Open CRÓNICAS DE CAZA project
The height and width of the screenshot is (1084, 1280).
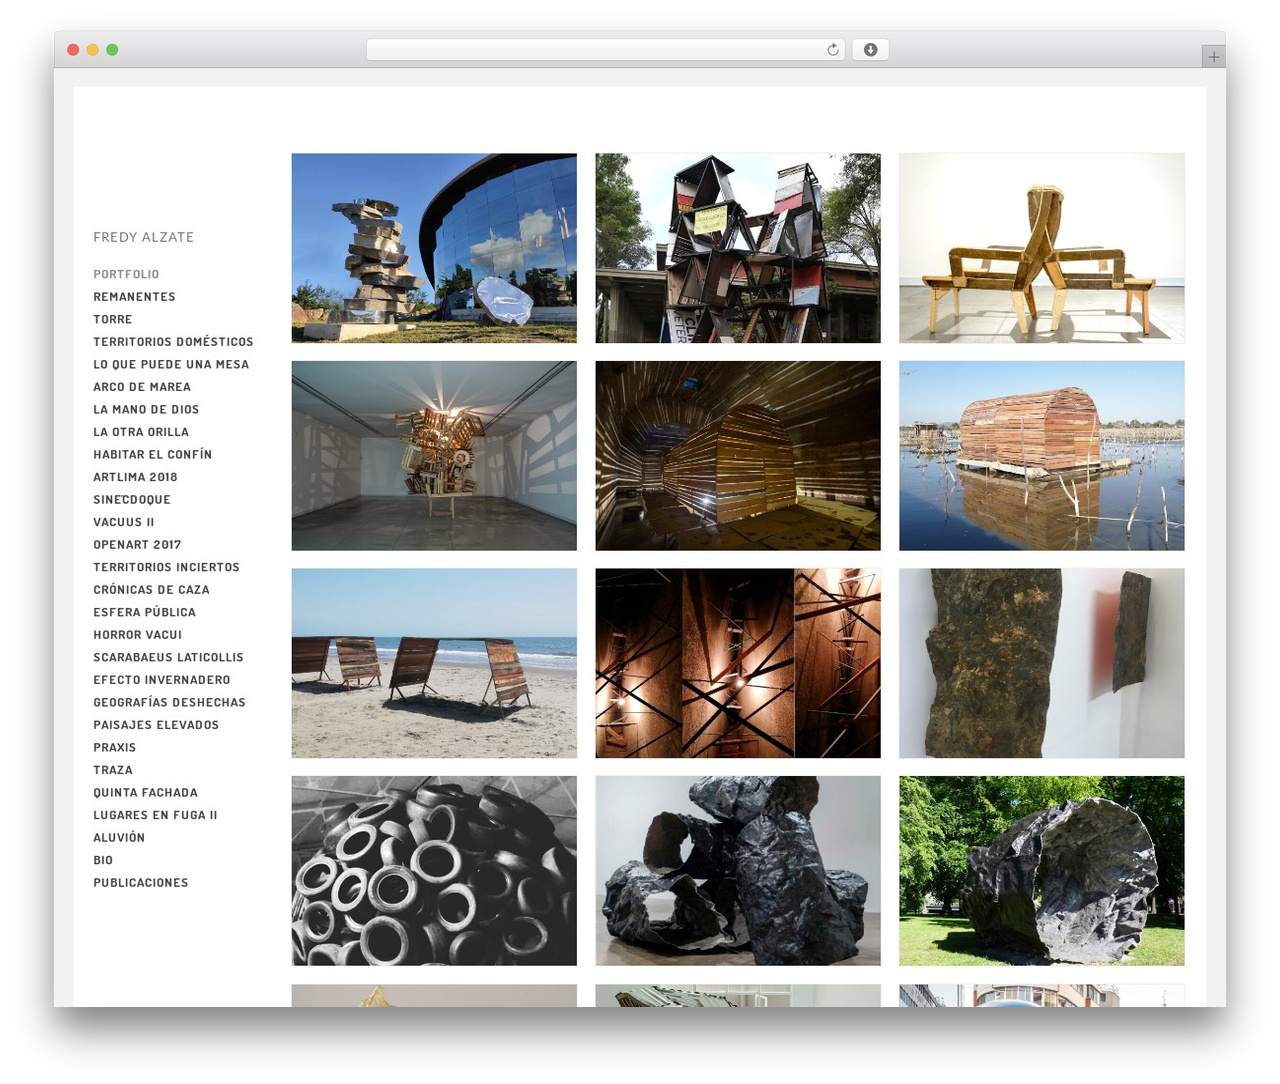pyautogui.click(x=151, y=590)
